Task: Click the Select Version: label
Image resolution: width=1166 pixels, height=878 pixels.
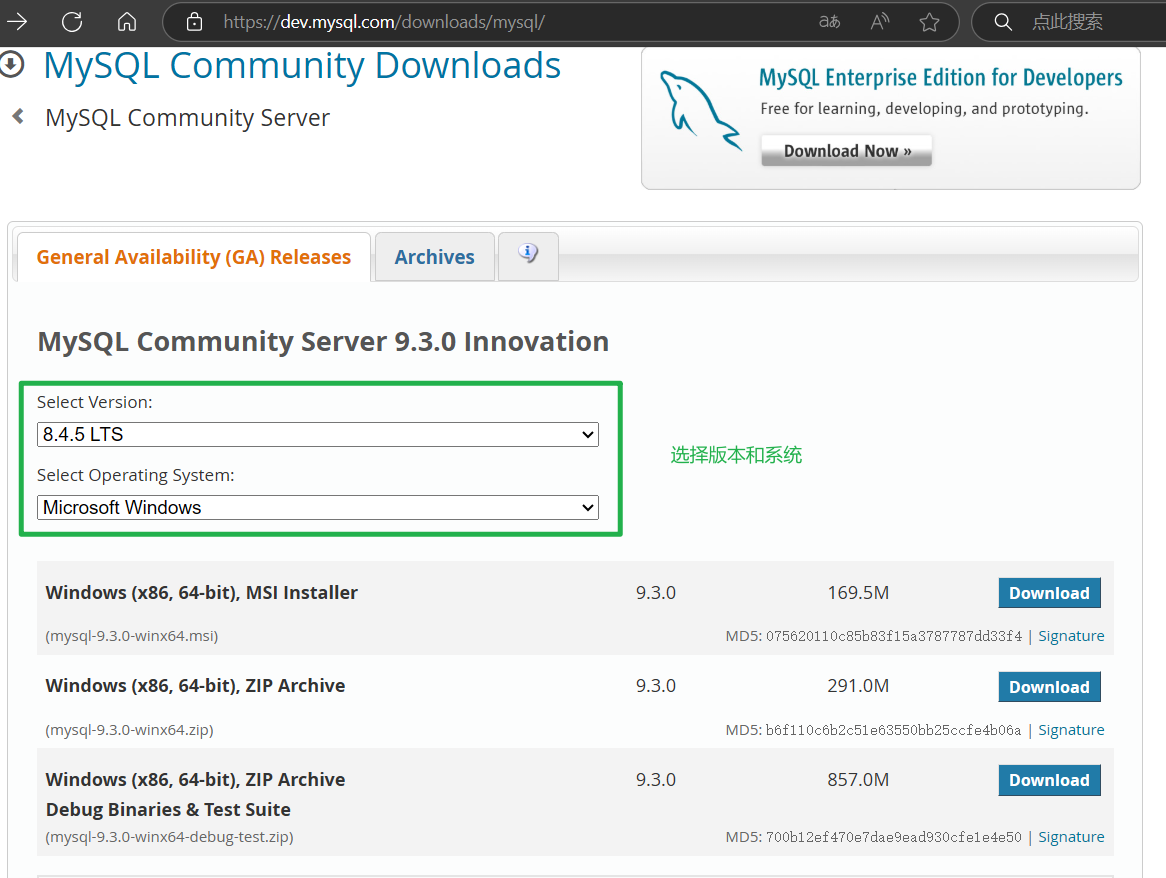Action: (94, 401)
